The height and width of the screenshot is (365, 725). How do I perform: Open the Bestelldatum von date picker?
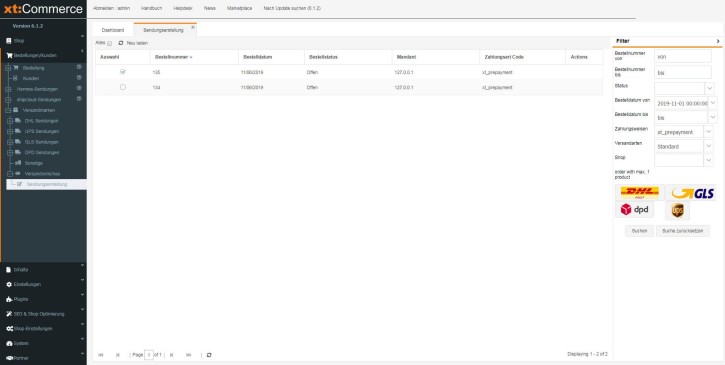(713, 103)
